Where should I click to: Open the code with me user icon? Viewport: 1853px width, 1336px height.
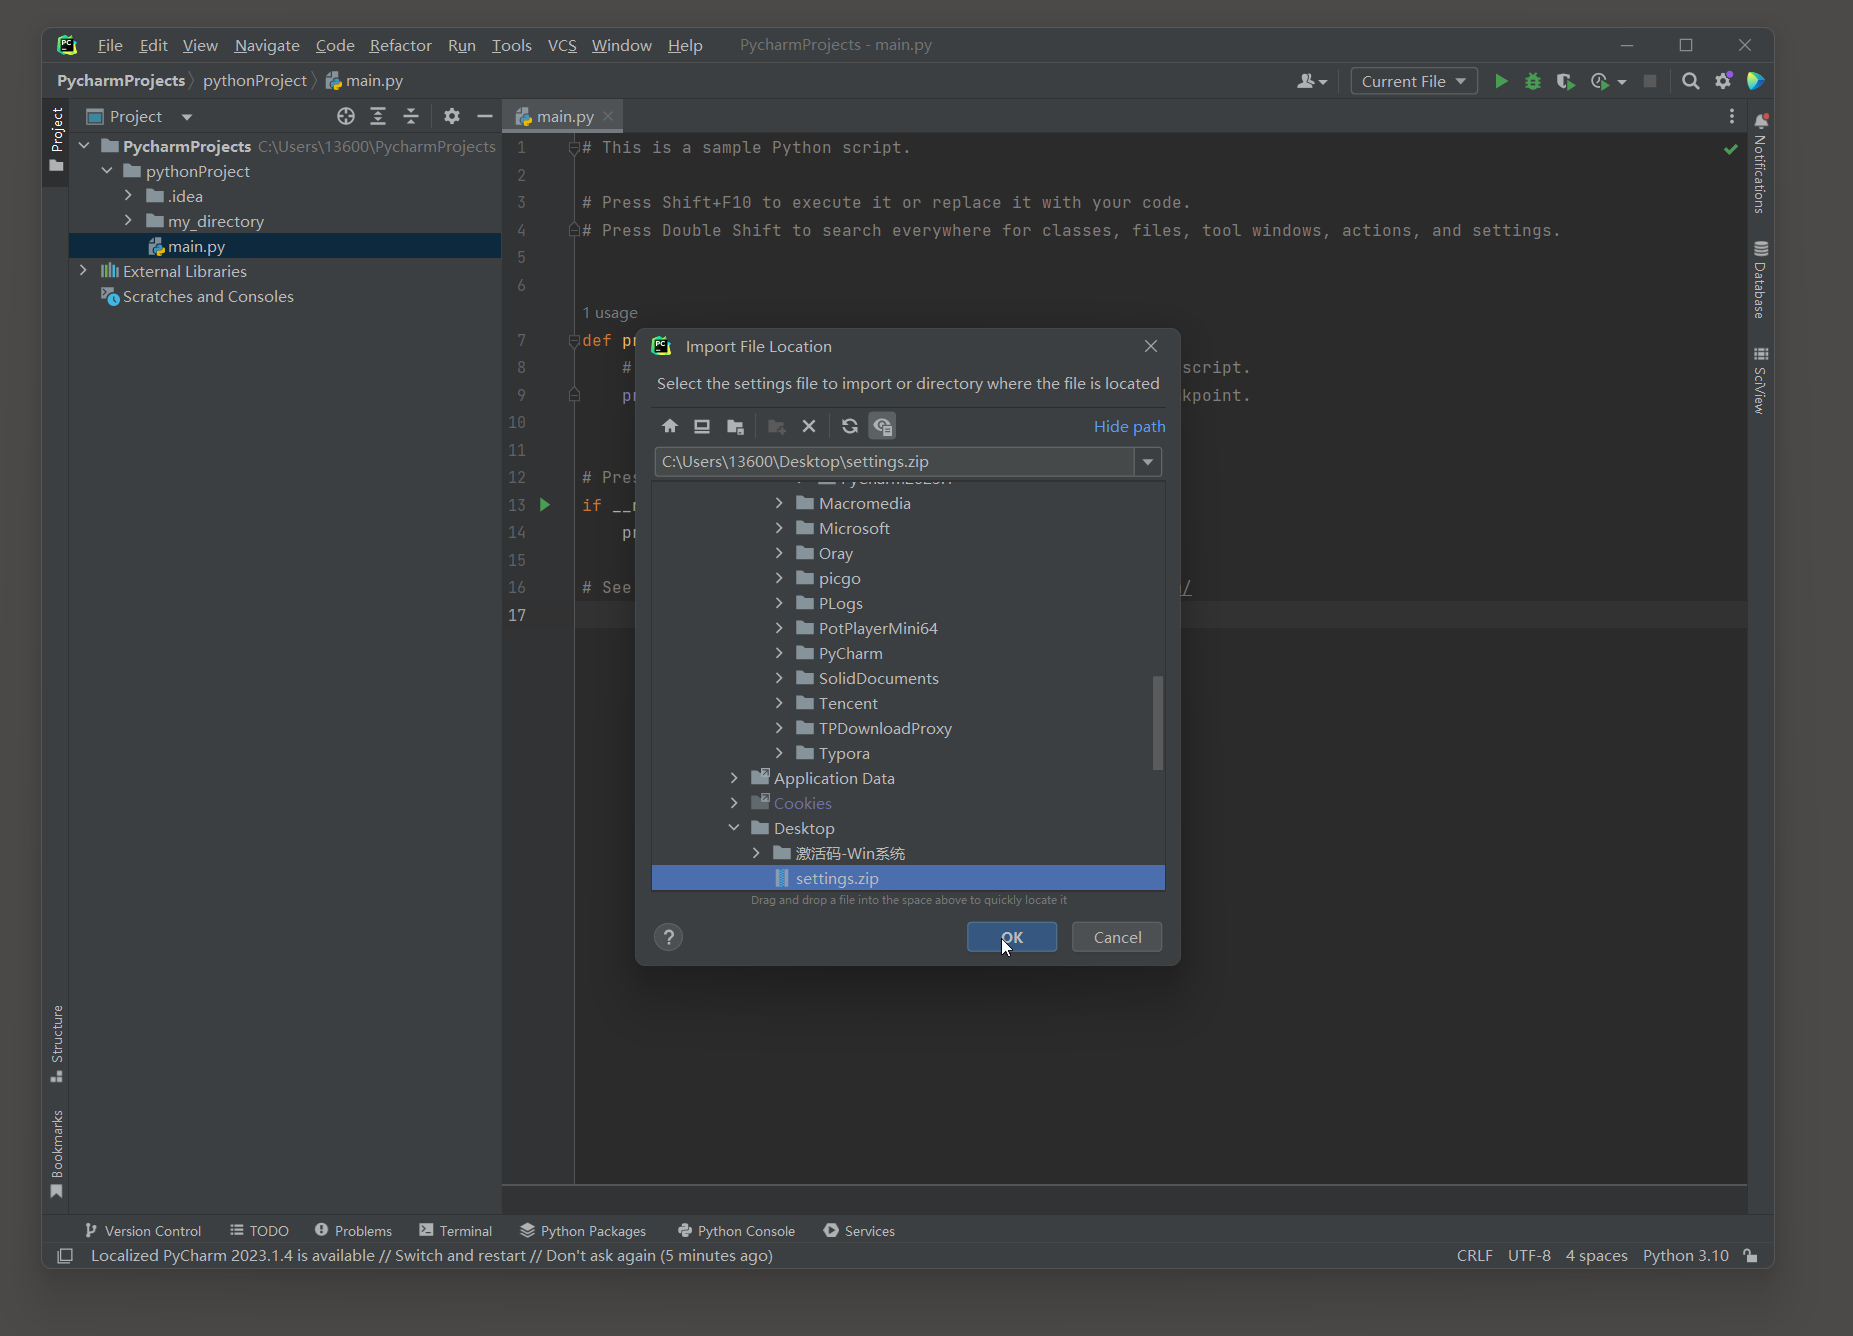pyautogui.click(x=1311, y=81)
